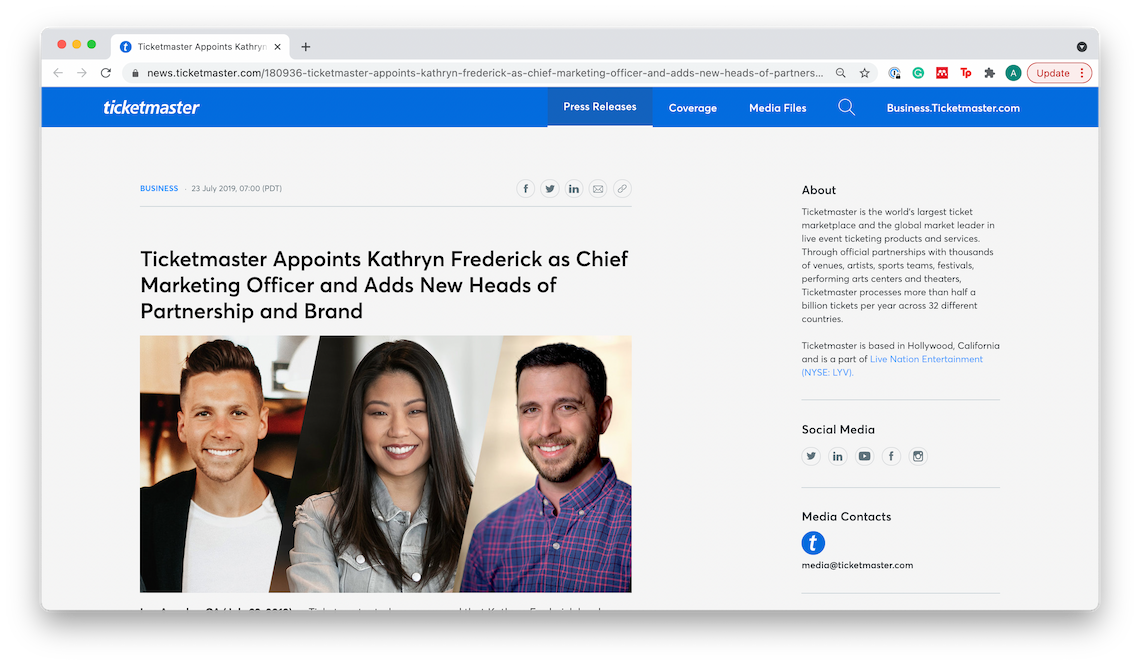Open Business.Ticketmaster.com from the navigation
Screen dimensions: 1140x665
pos(953,107)
